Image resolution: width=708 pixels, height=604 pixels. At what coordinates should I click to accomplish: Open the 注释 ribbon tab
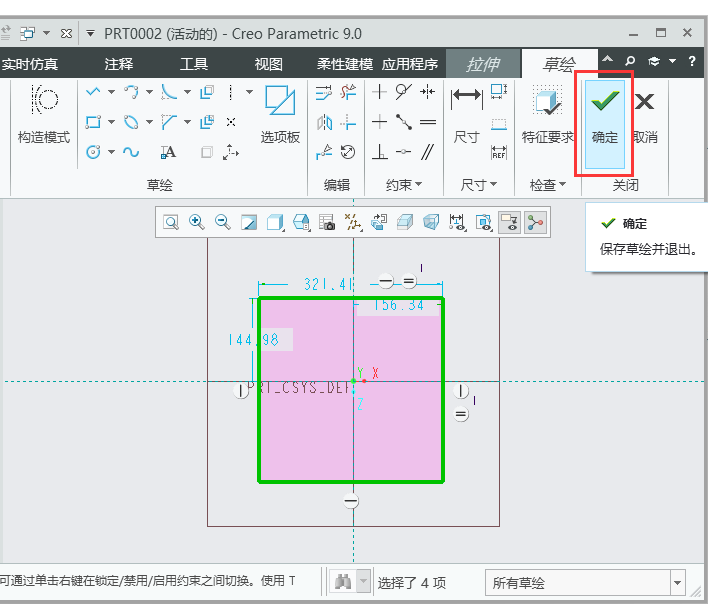pos(119,64)
